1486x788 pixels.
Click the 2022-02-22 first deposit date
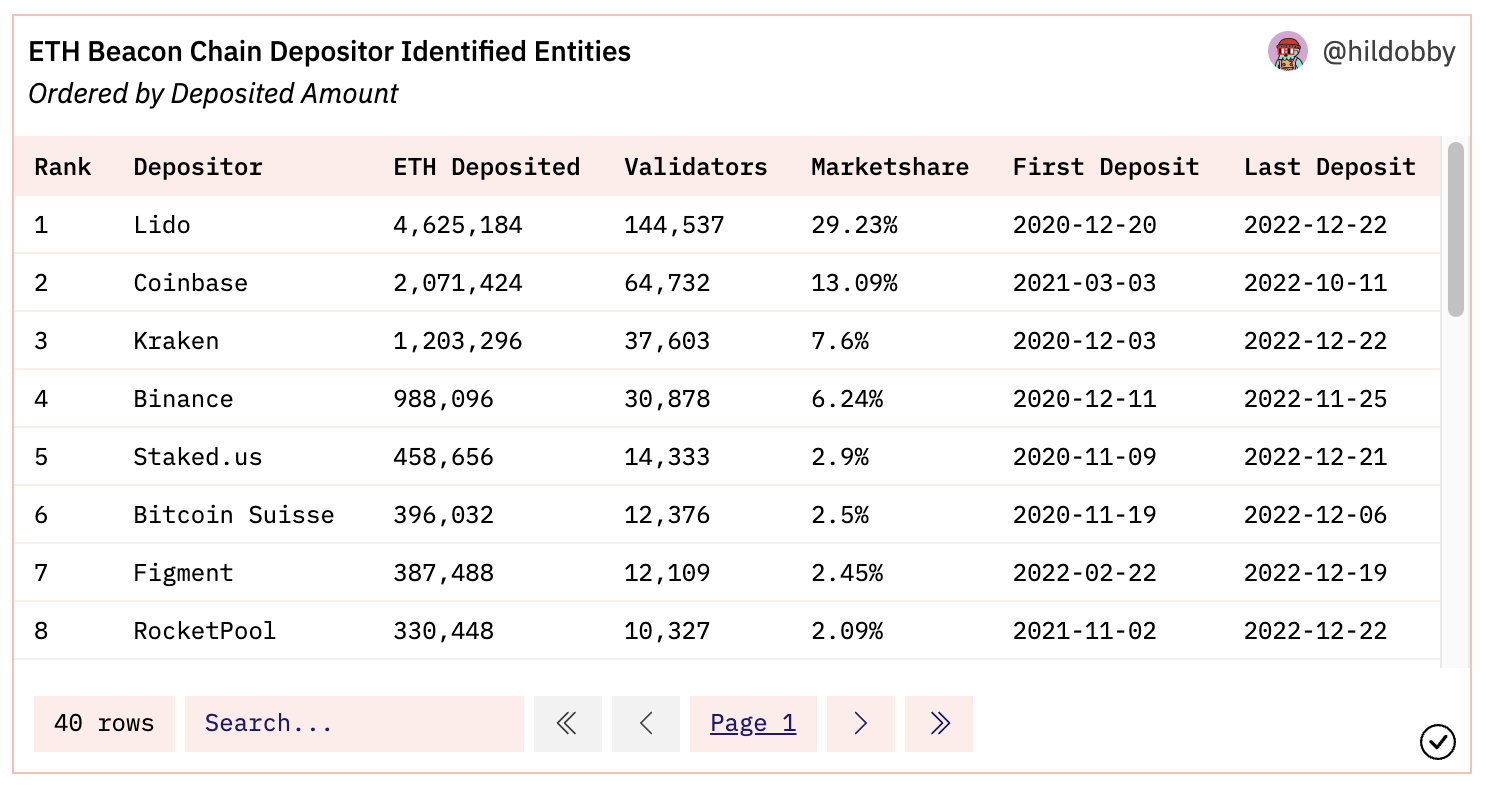click(1084, 573)
